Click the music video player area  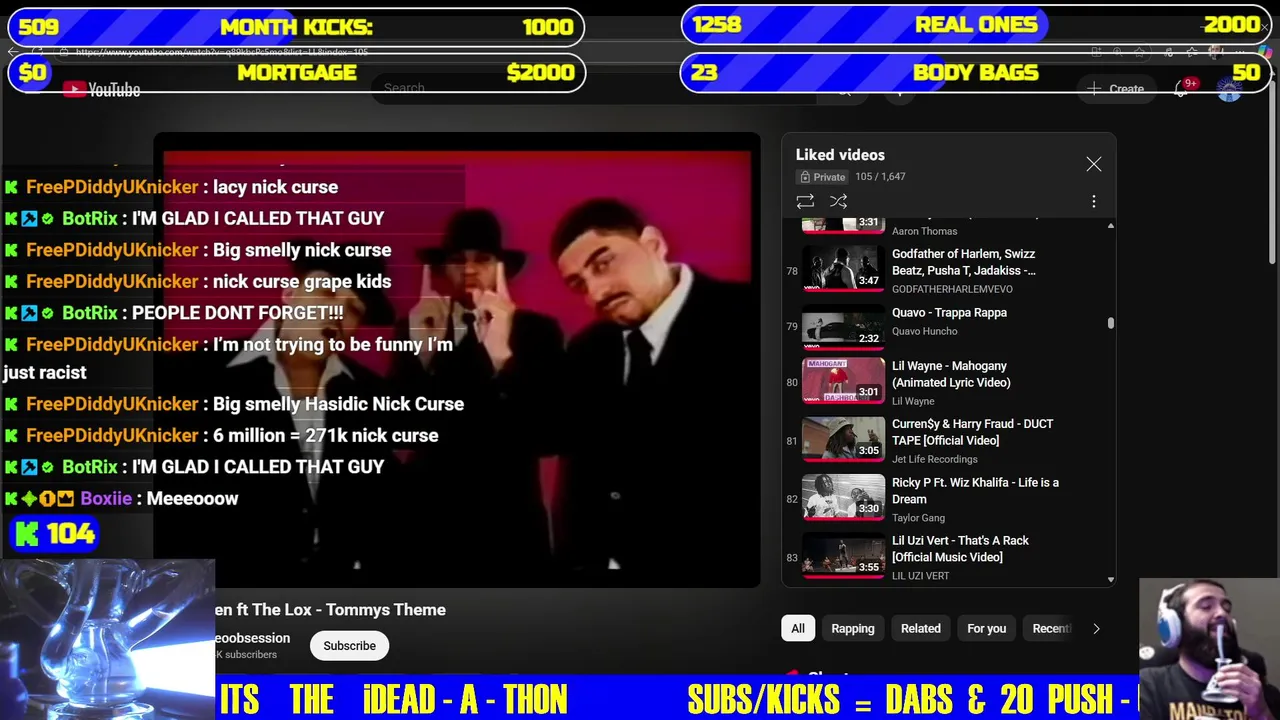coord(457,360)
